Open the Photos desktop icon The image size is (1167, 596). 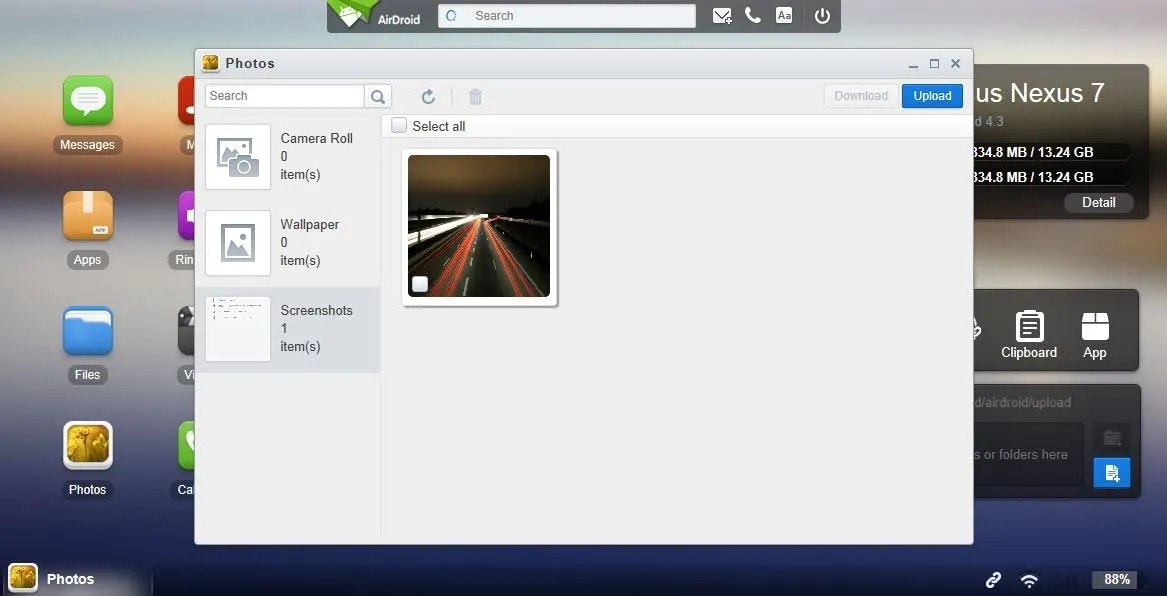click(x=88, y=446)
